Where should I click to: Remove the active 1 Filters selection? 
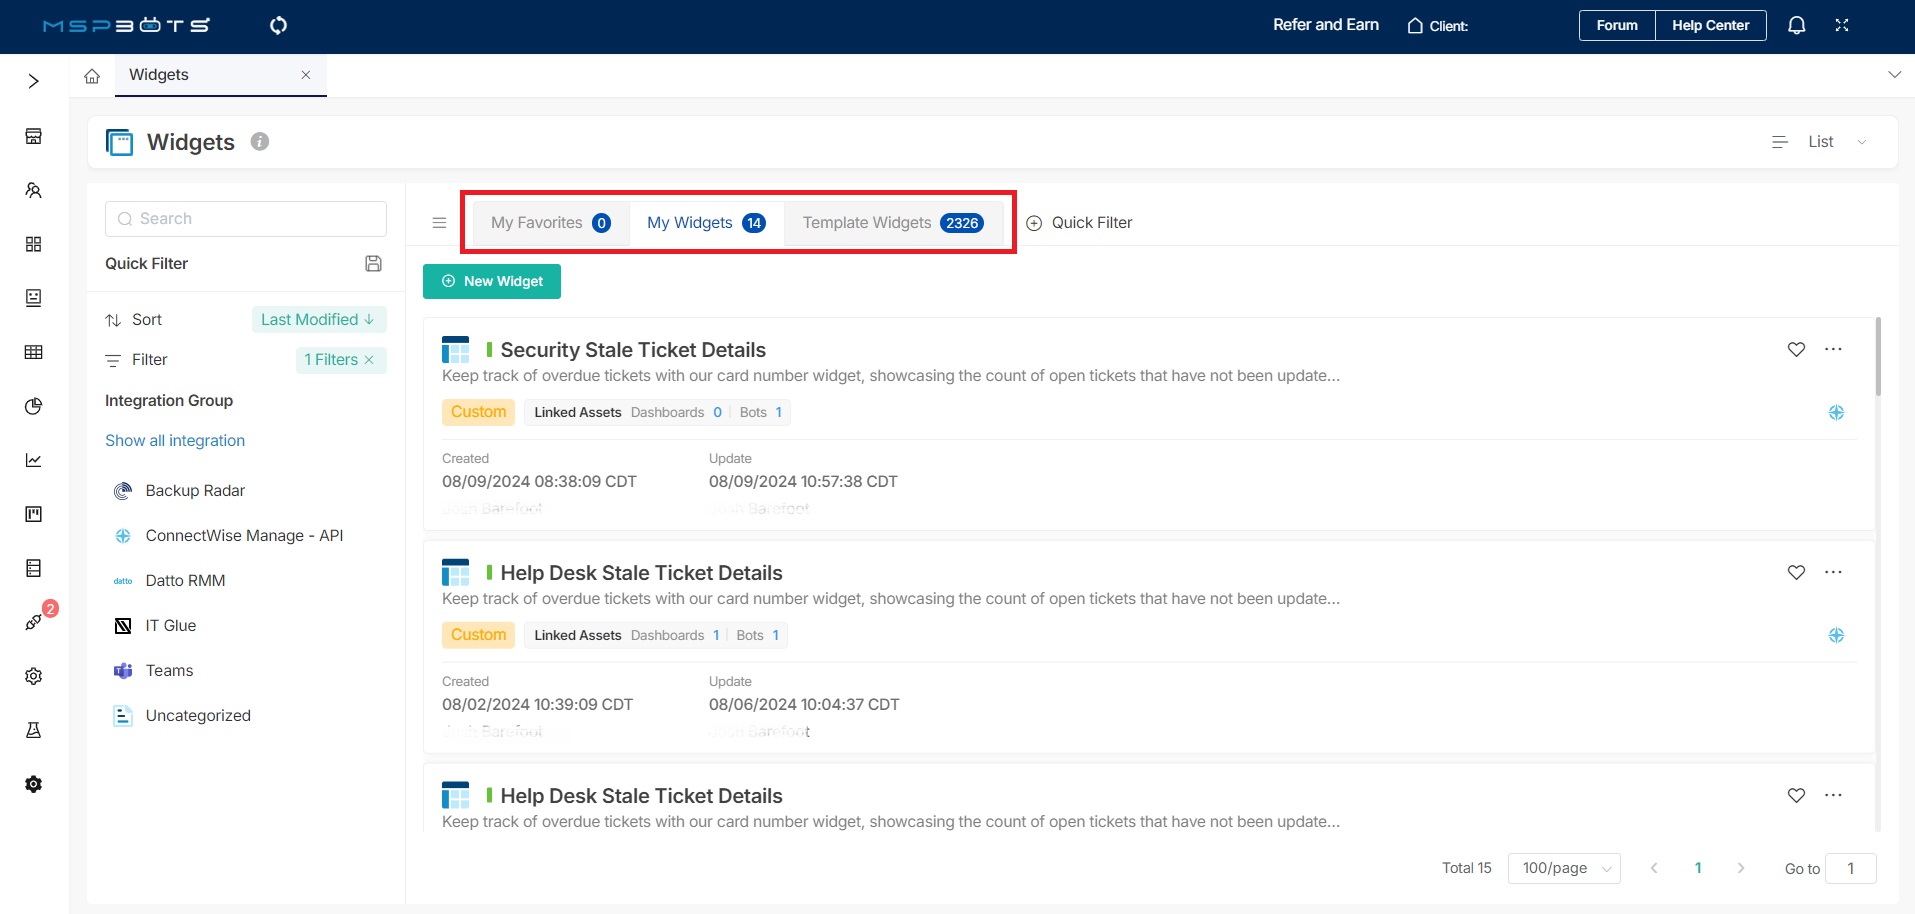369,360
